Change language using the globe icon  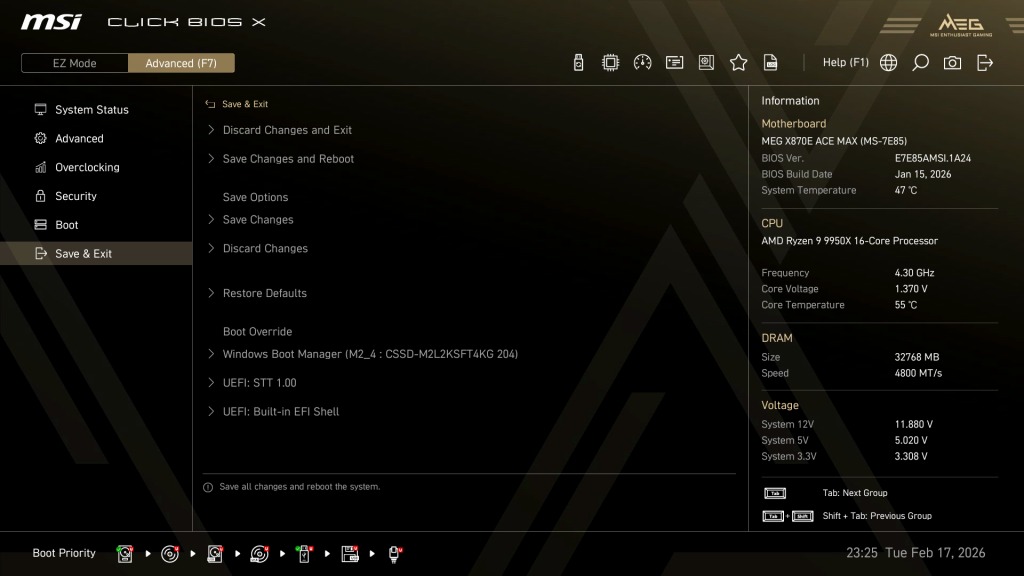tap(888, 63)
